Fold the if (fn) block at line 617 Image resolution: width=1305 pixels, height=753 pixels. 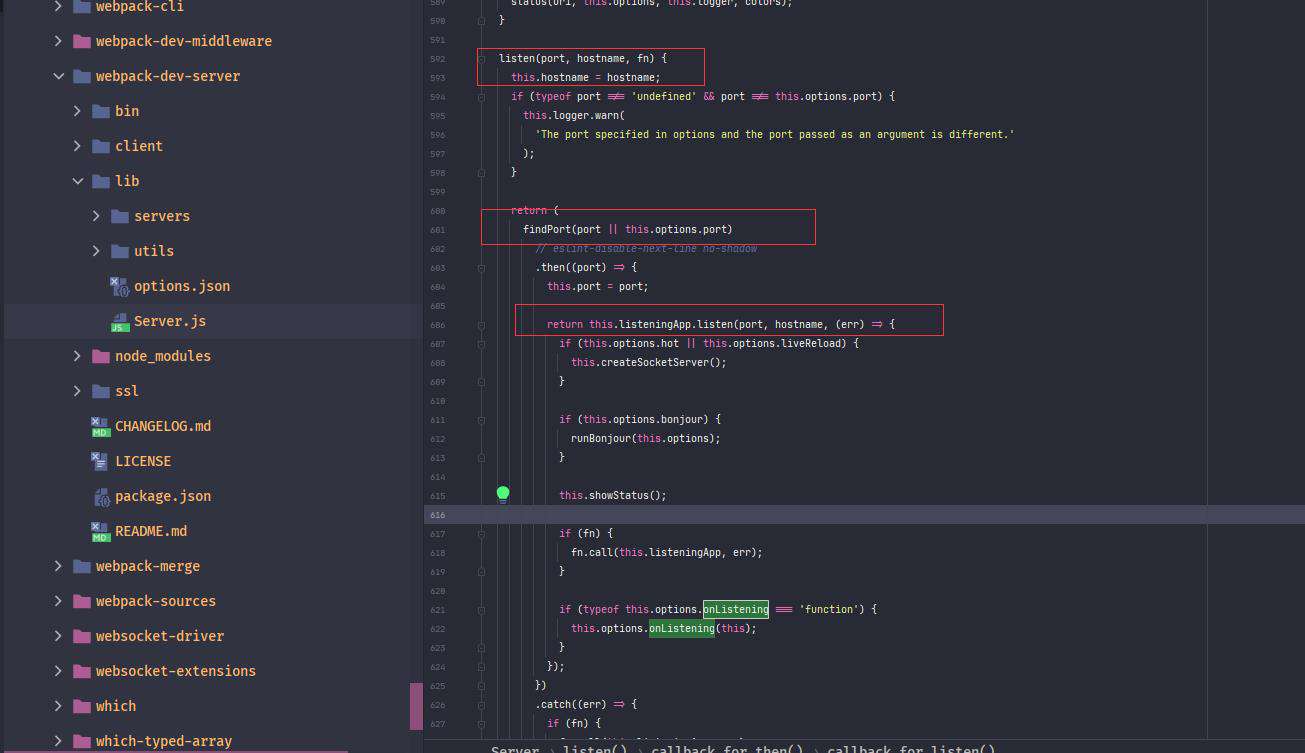(x=481, y=533)
